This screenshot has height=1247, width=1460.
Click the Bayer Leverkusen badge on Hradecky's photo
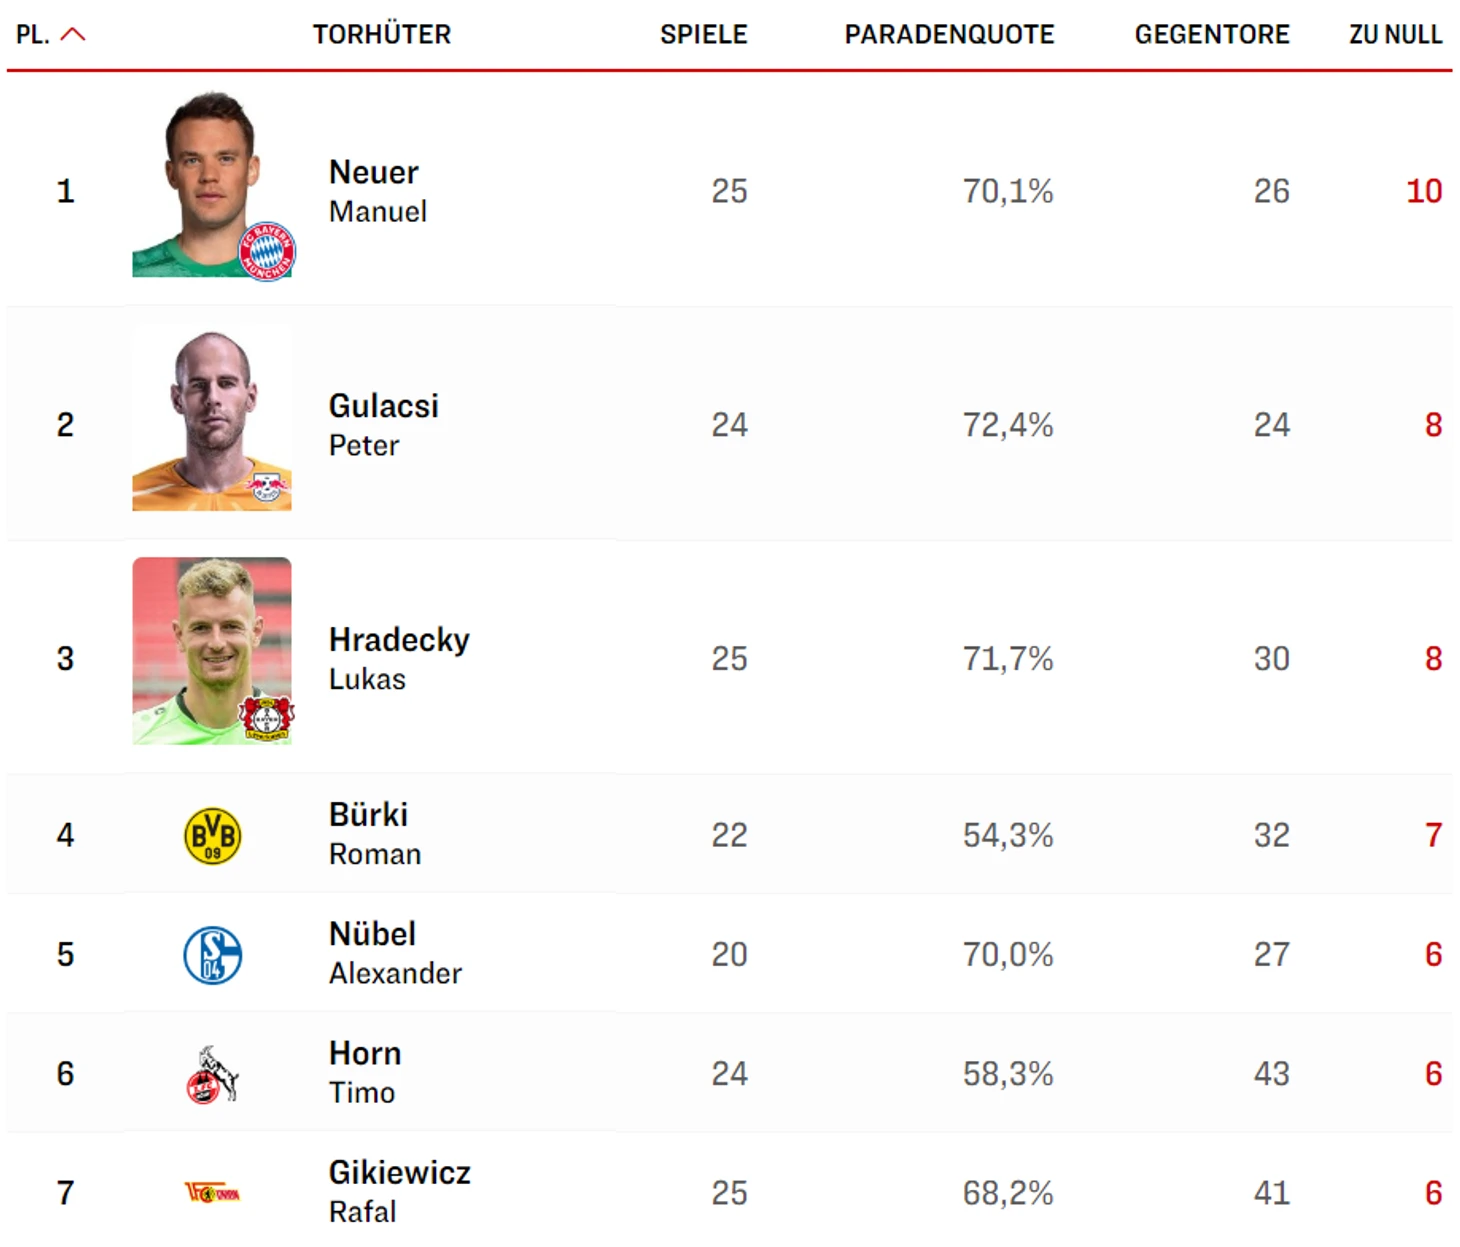(266, 718)
